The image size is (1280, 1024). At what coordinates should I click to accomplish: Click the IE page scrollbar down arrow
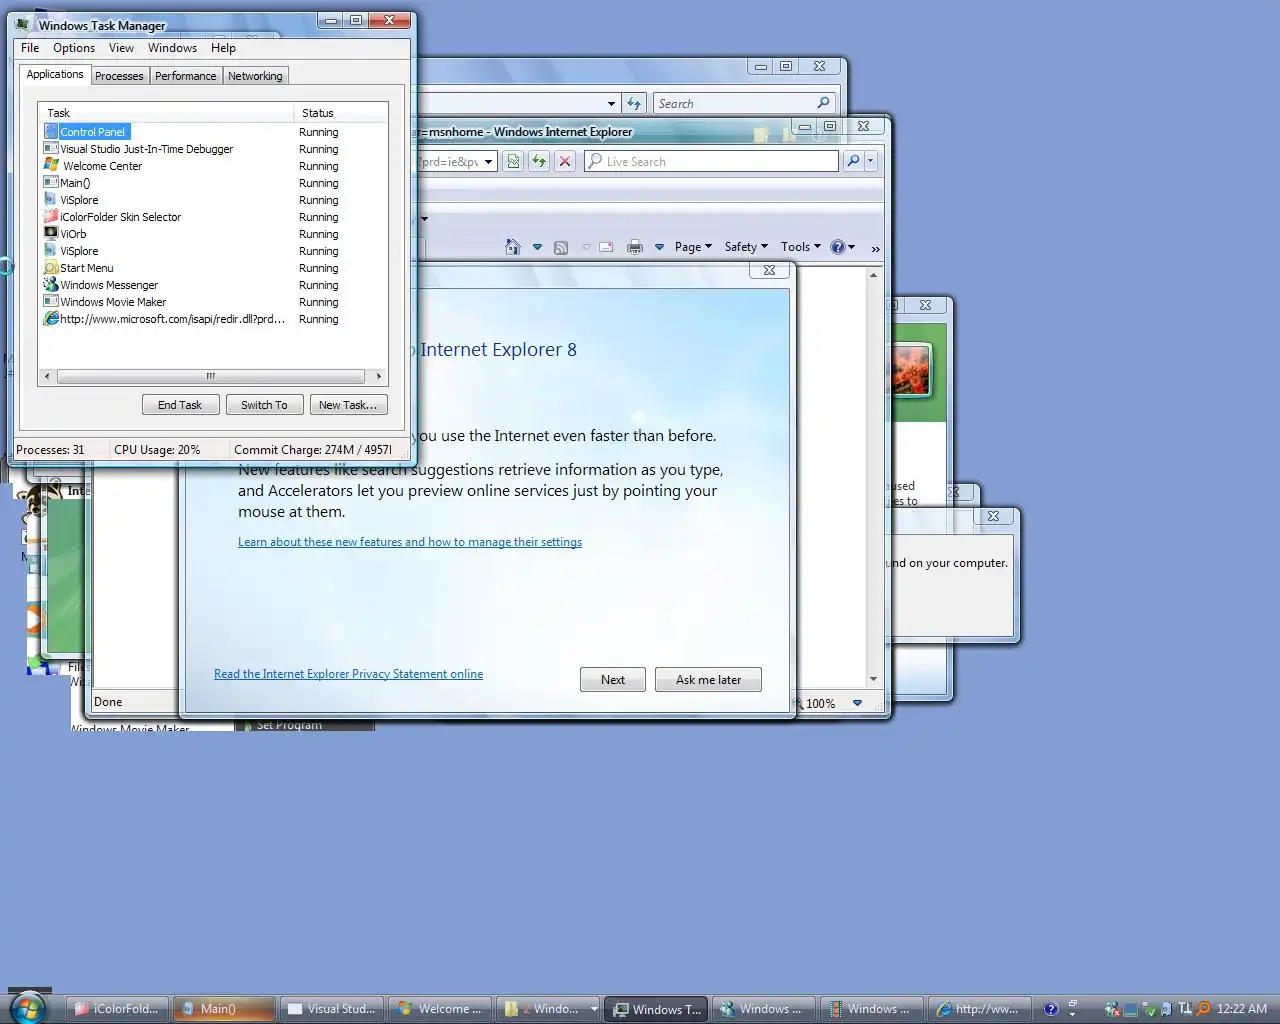pos(873,679)
